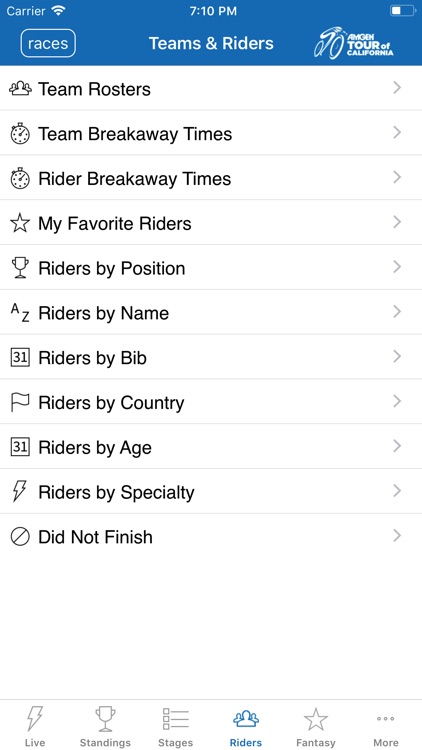Switch to the Standings tab
This screenshot has width=422, height=750.
[x=105, y=726]
